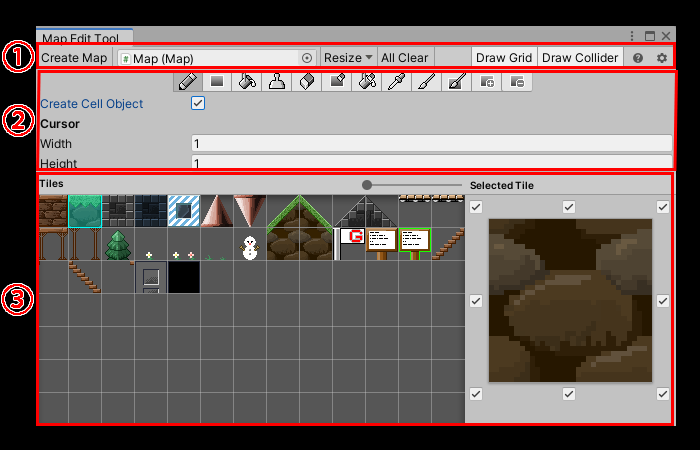Click the Create Map button
The image size is (700, 450).
74,58
